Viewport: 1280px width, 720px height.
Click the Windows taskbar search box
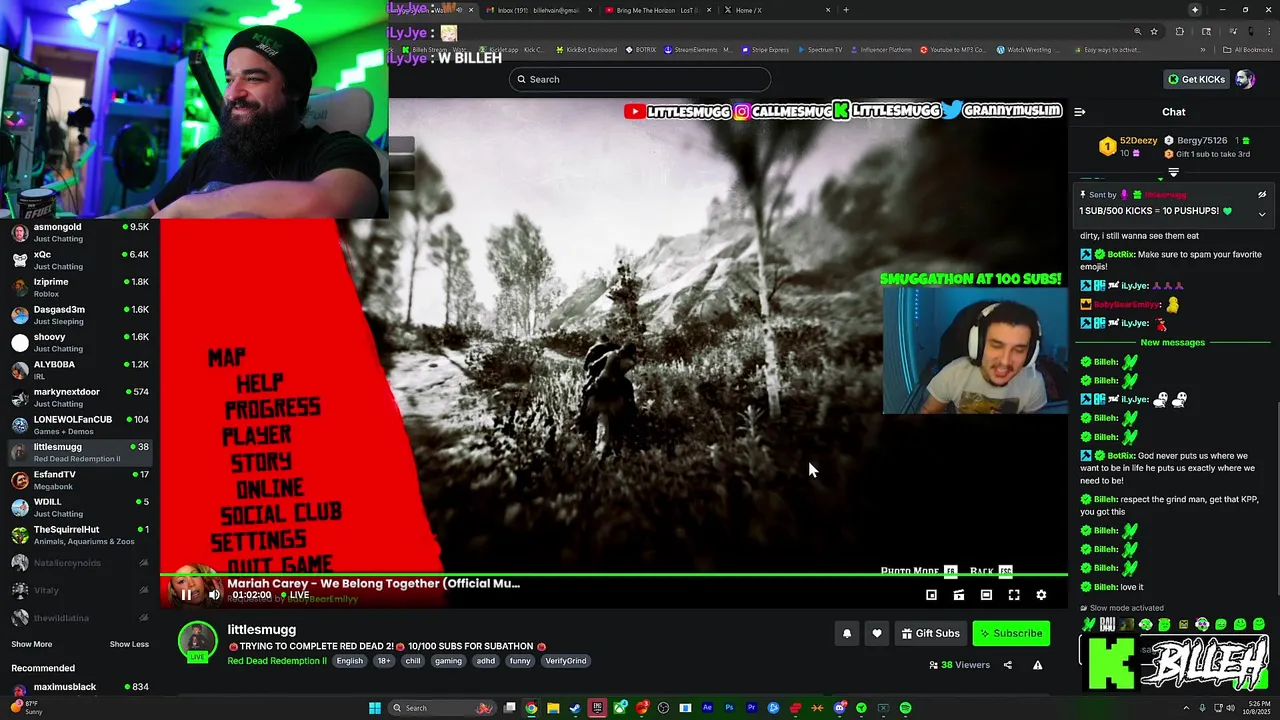tap(441, 708)
